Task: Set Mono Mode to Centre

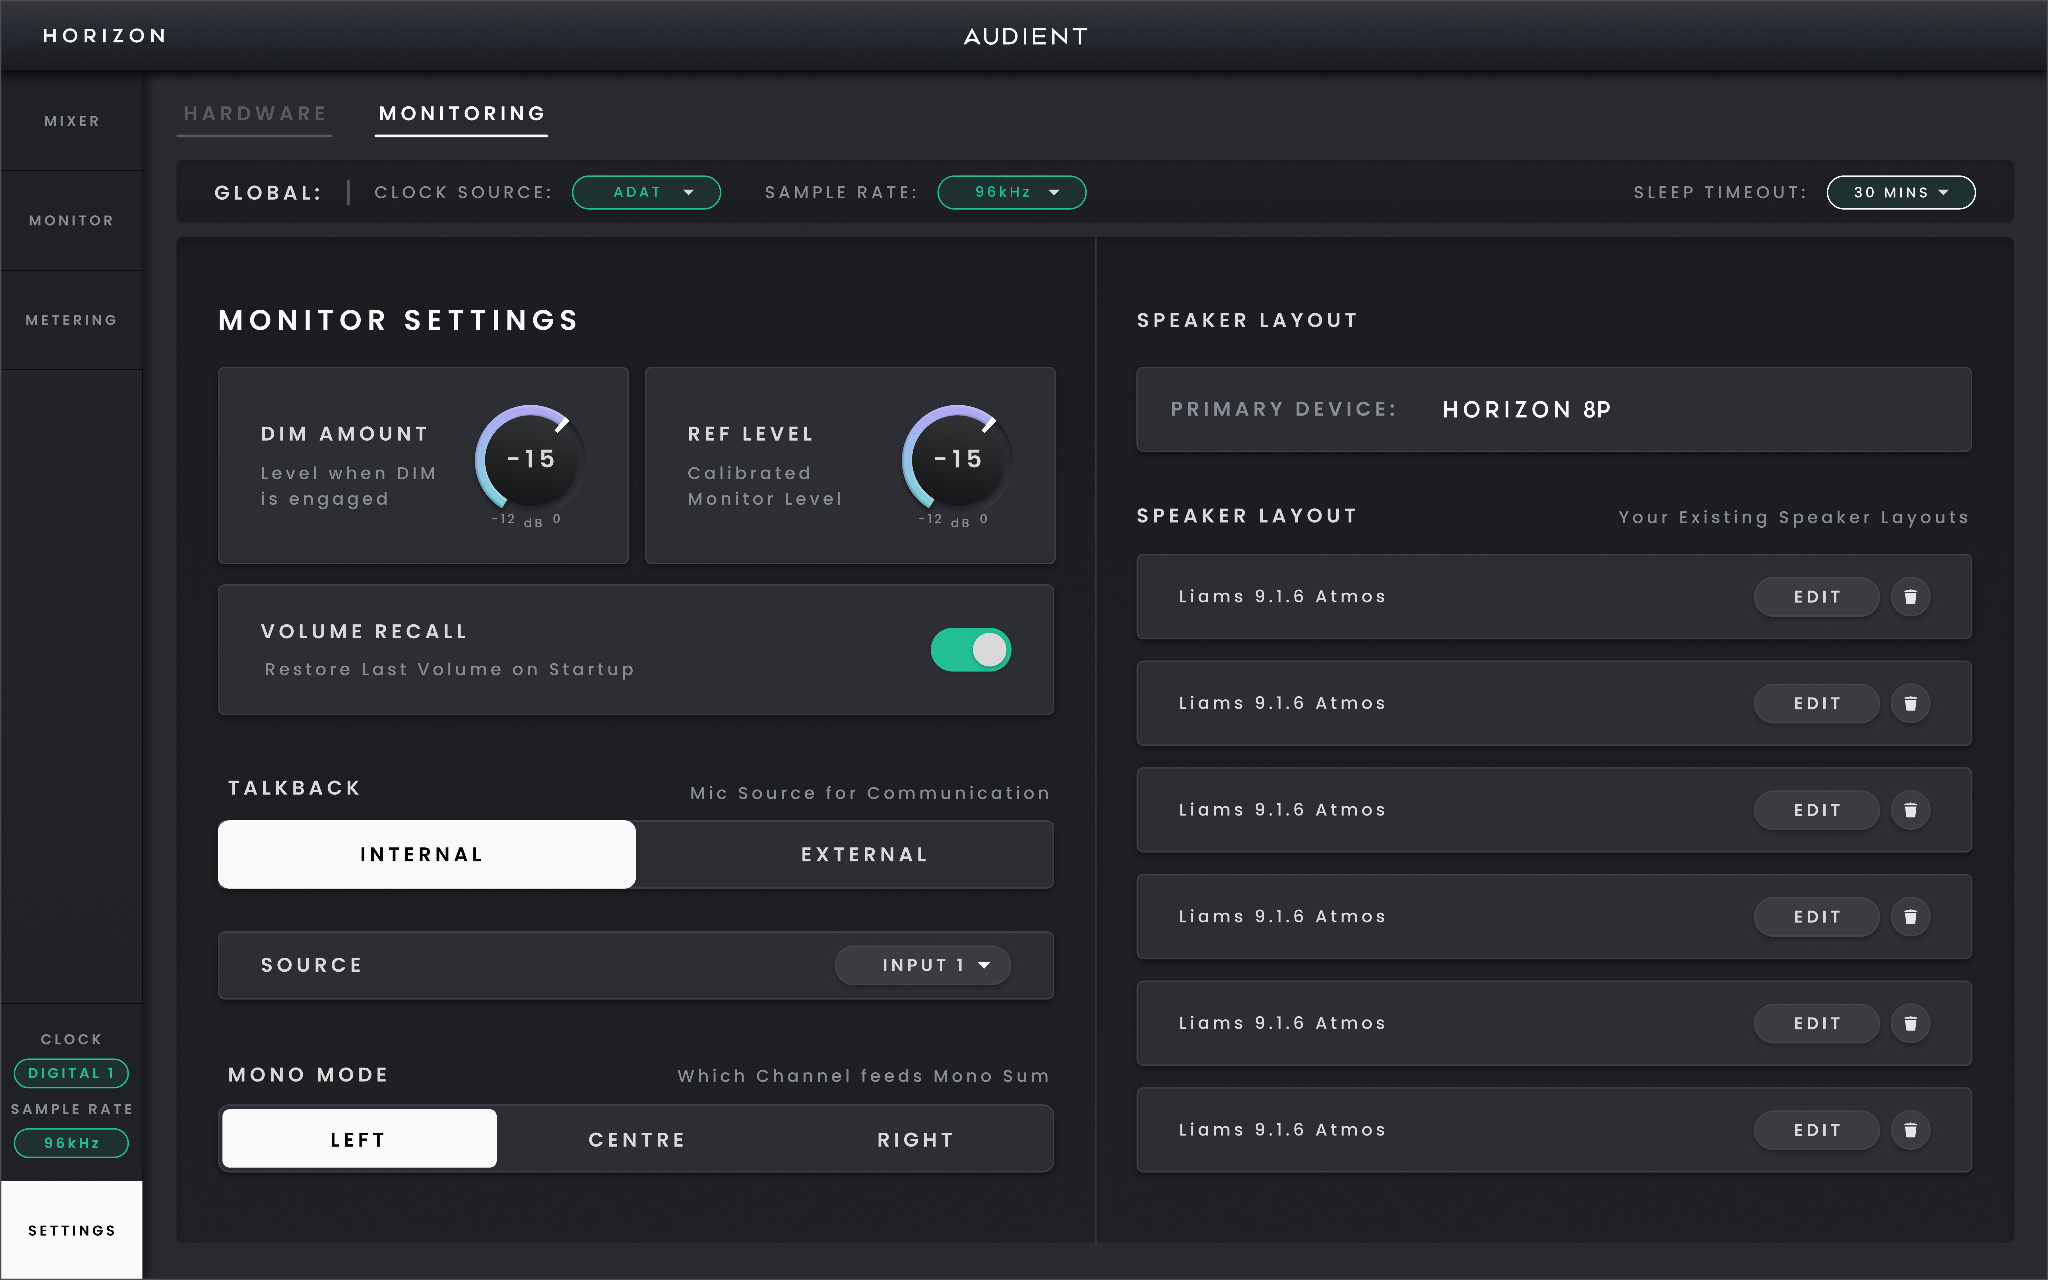Action: pyautogui.click(x=637, y=1139)
